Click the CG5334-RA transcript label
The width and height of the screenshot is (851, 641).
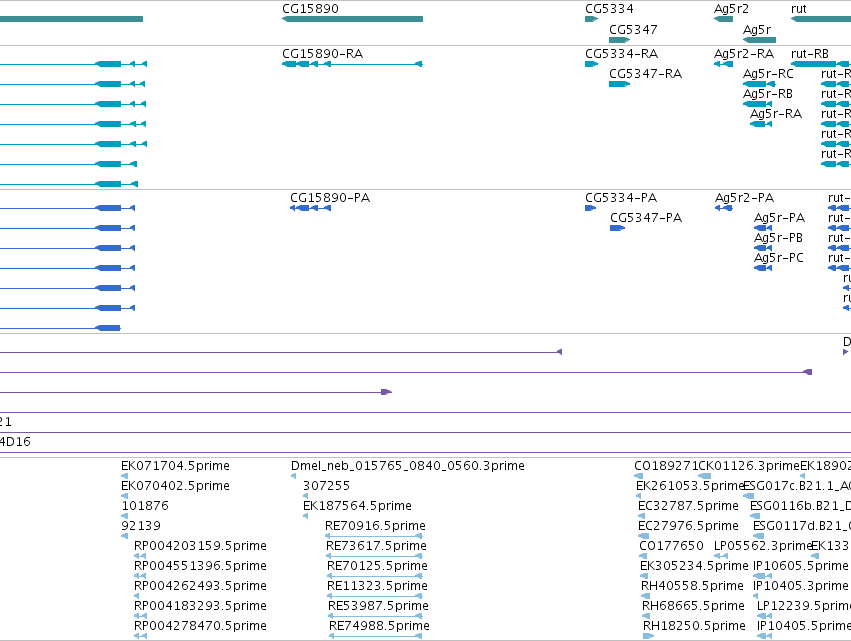click(621, 54)
